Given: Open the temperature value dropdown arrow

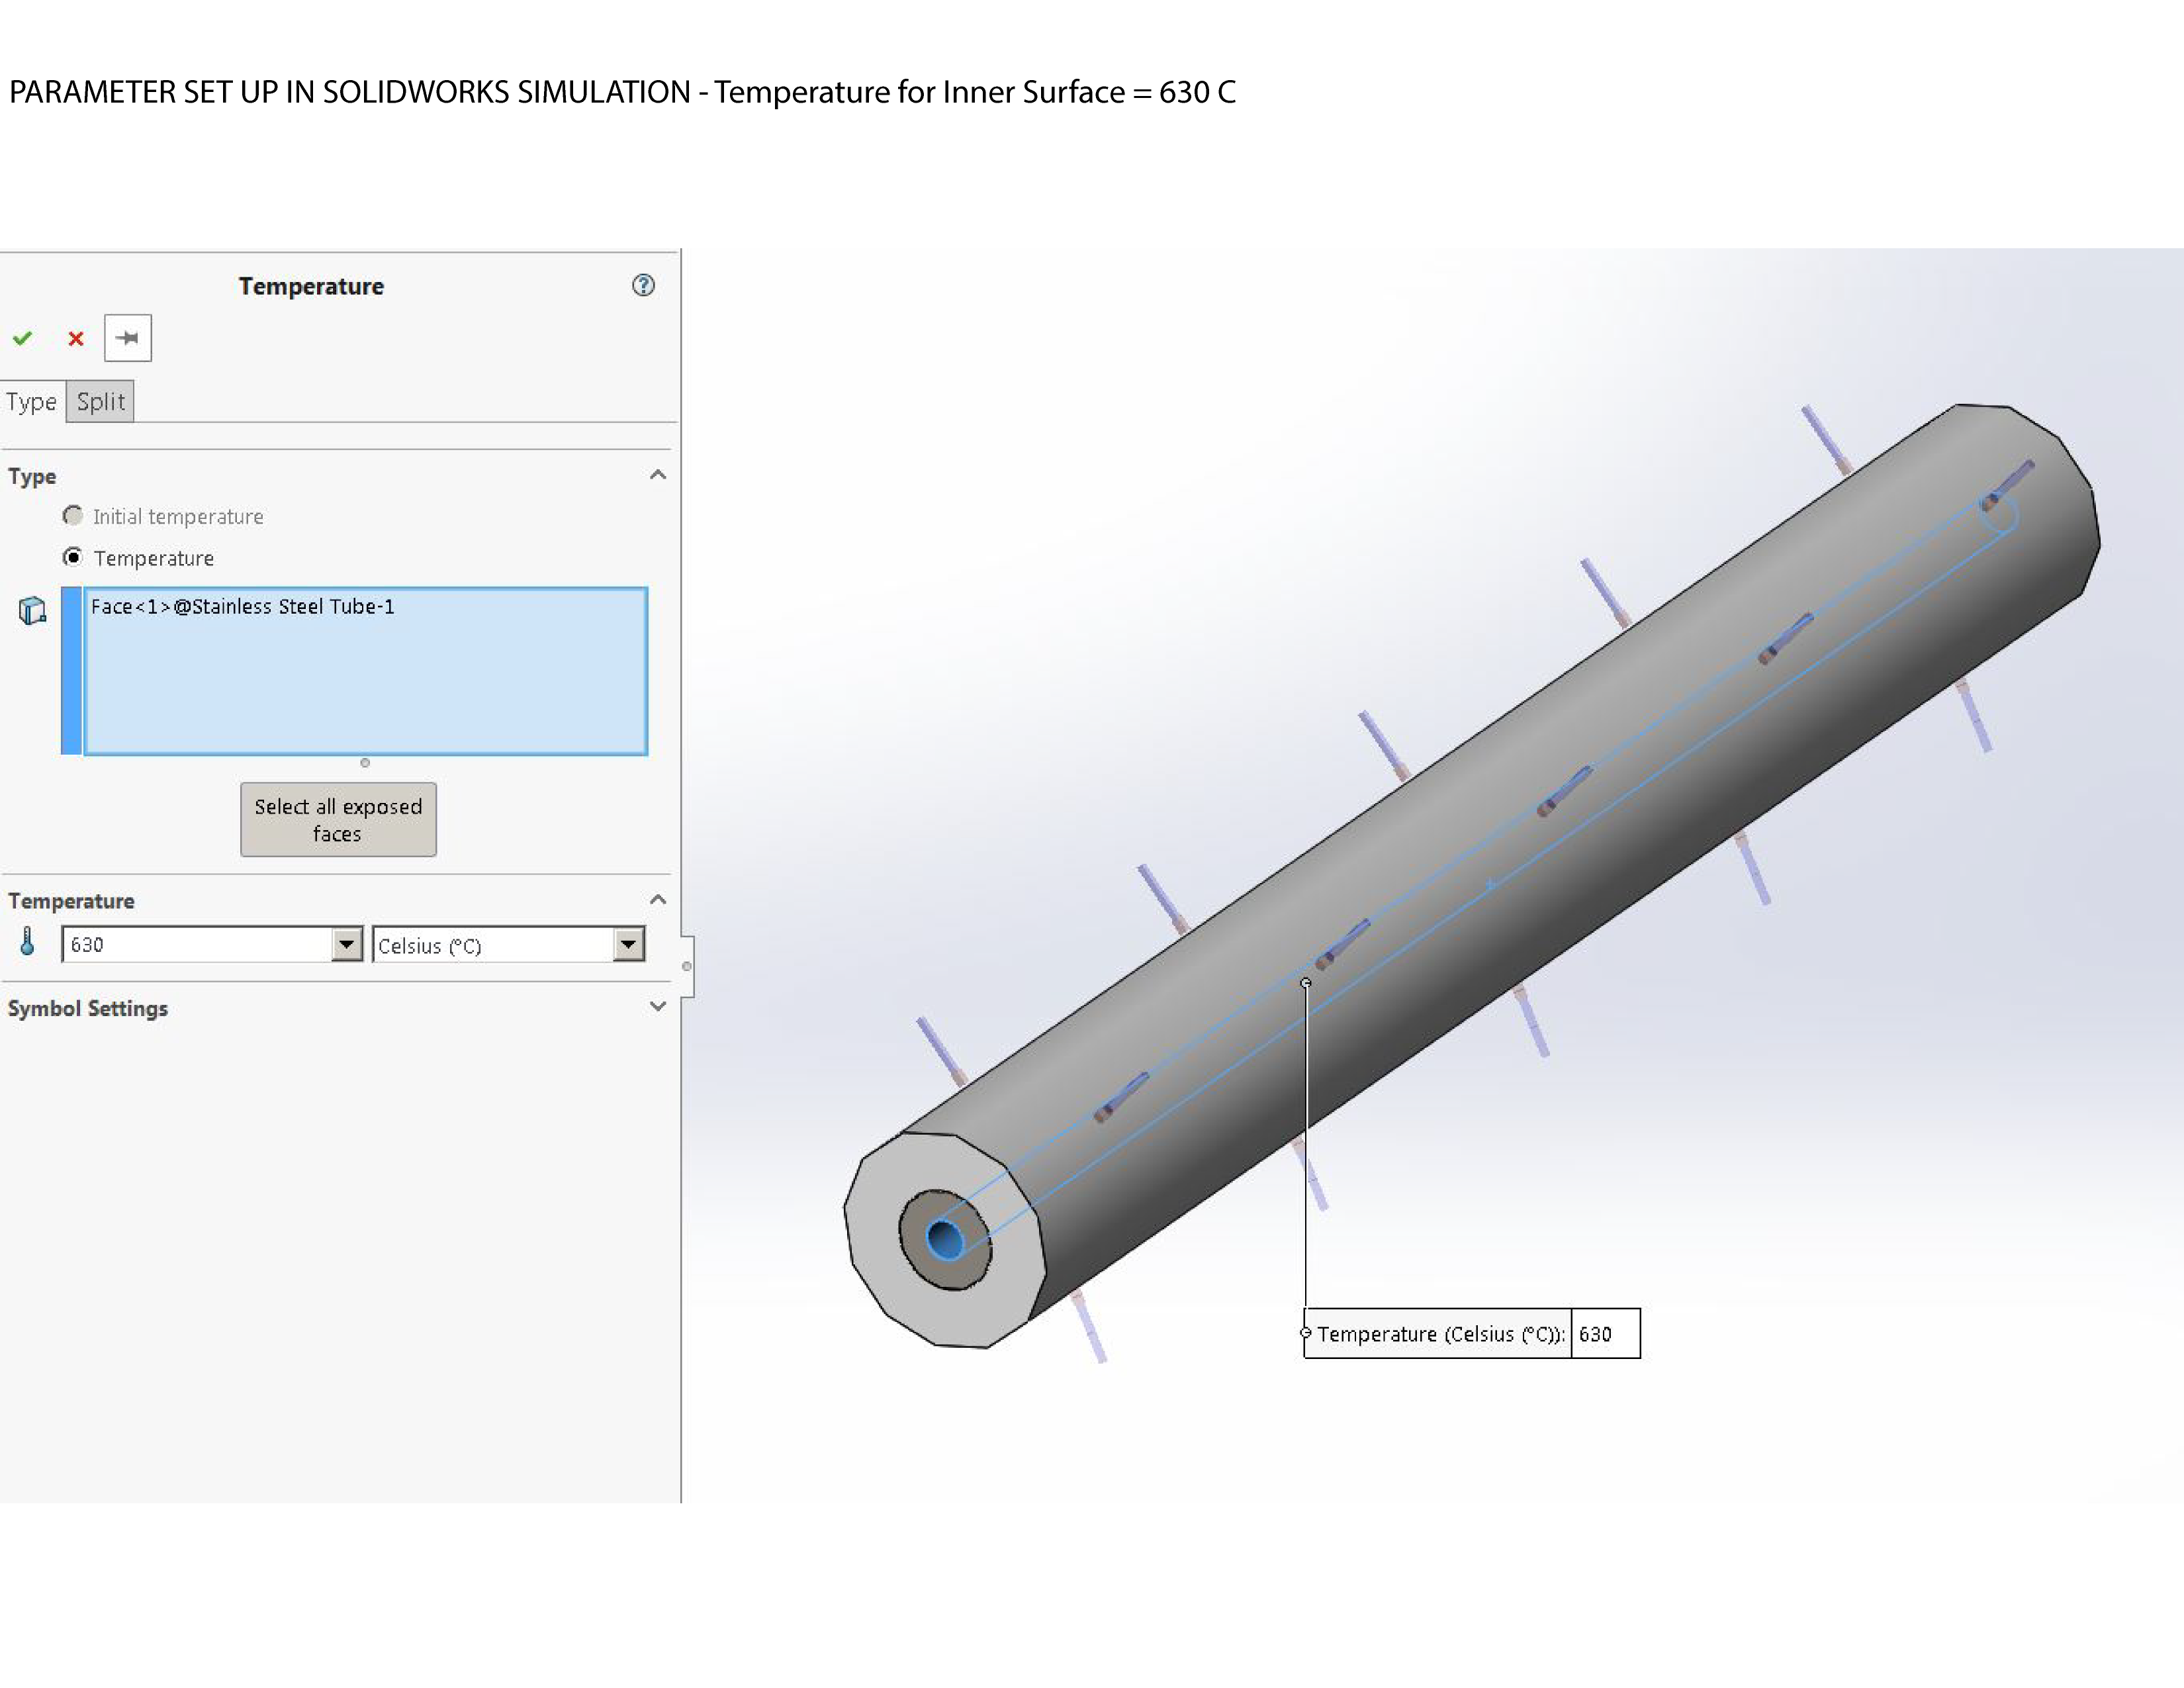Looking at the screenshot, I should pyautogui.click(x=346, y=944).
